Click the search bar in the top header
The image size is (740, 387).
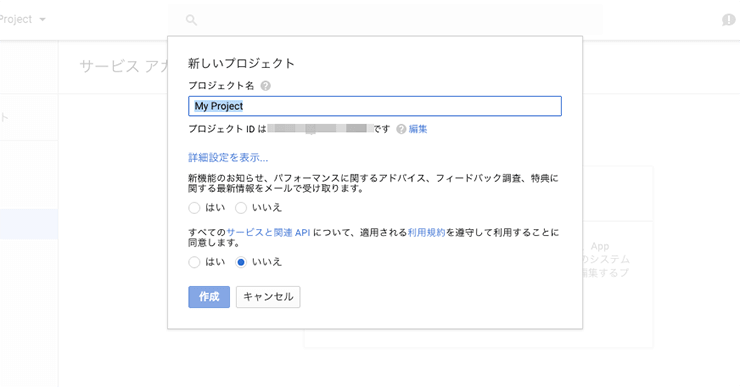385,20
